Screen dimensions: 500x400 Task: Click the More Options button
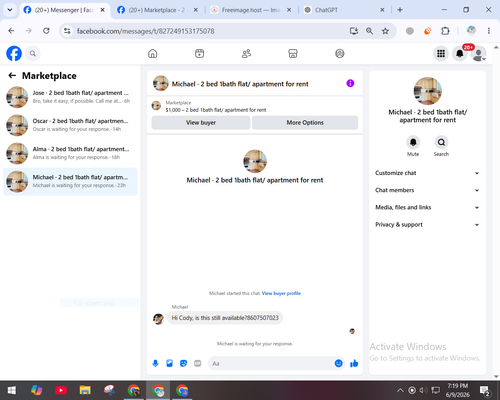click(305, 123)
